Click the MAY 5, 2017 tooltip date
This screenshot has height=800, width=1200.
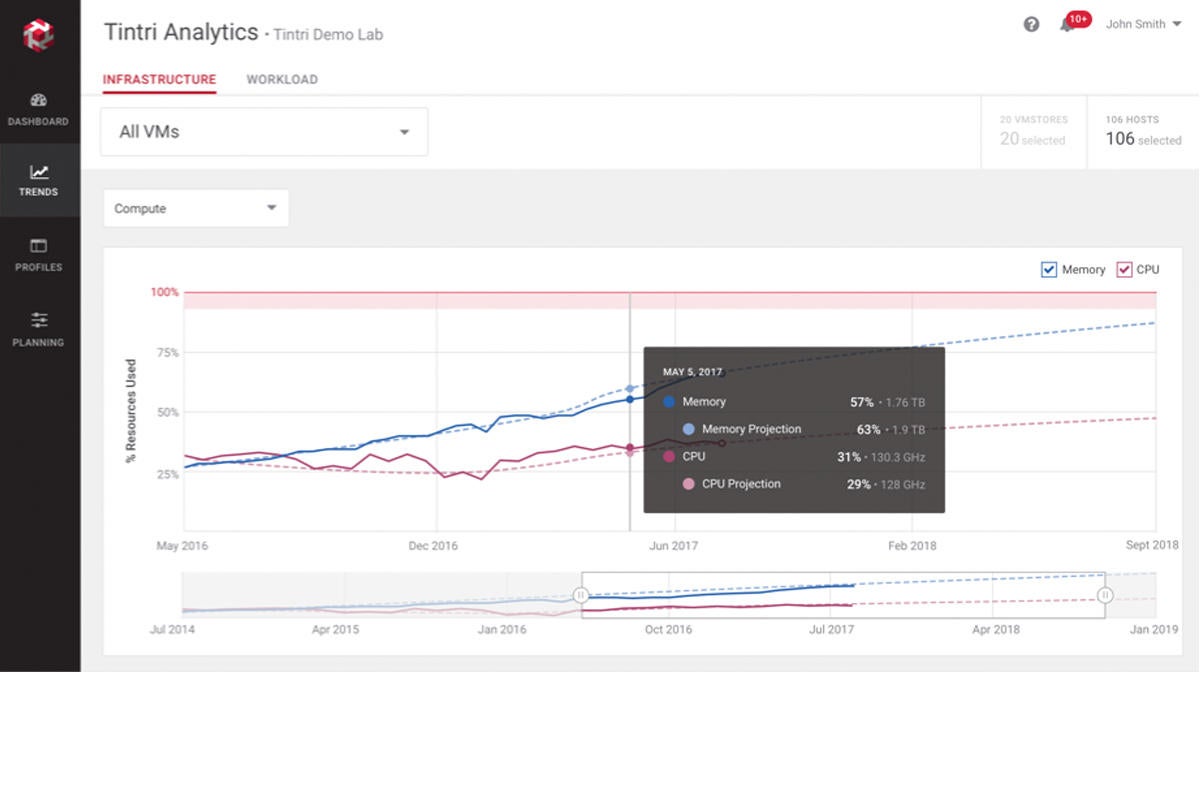[x=692, y=372]
